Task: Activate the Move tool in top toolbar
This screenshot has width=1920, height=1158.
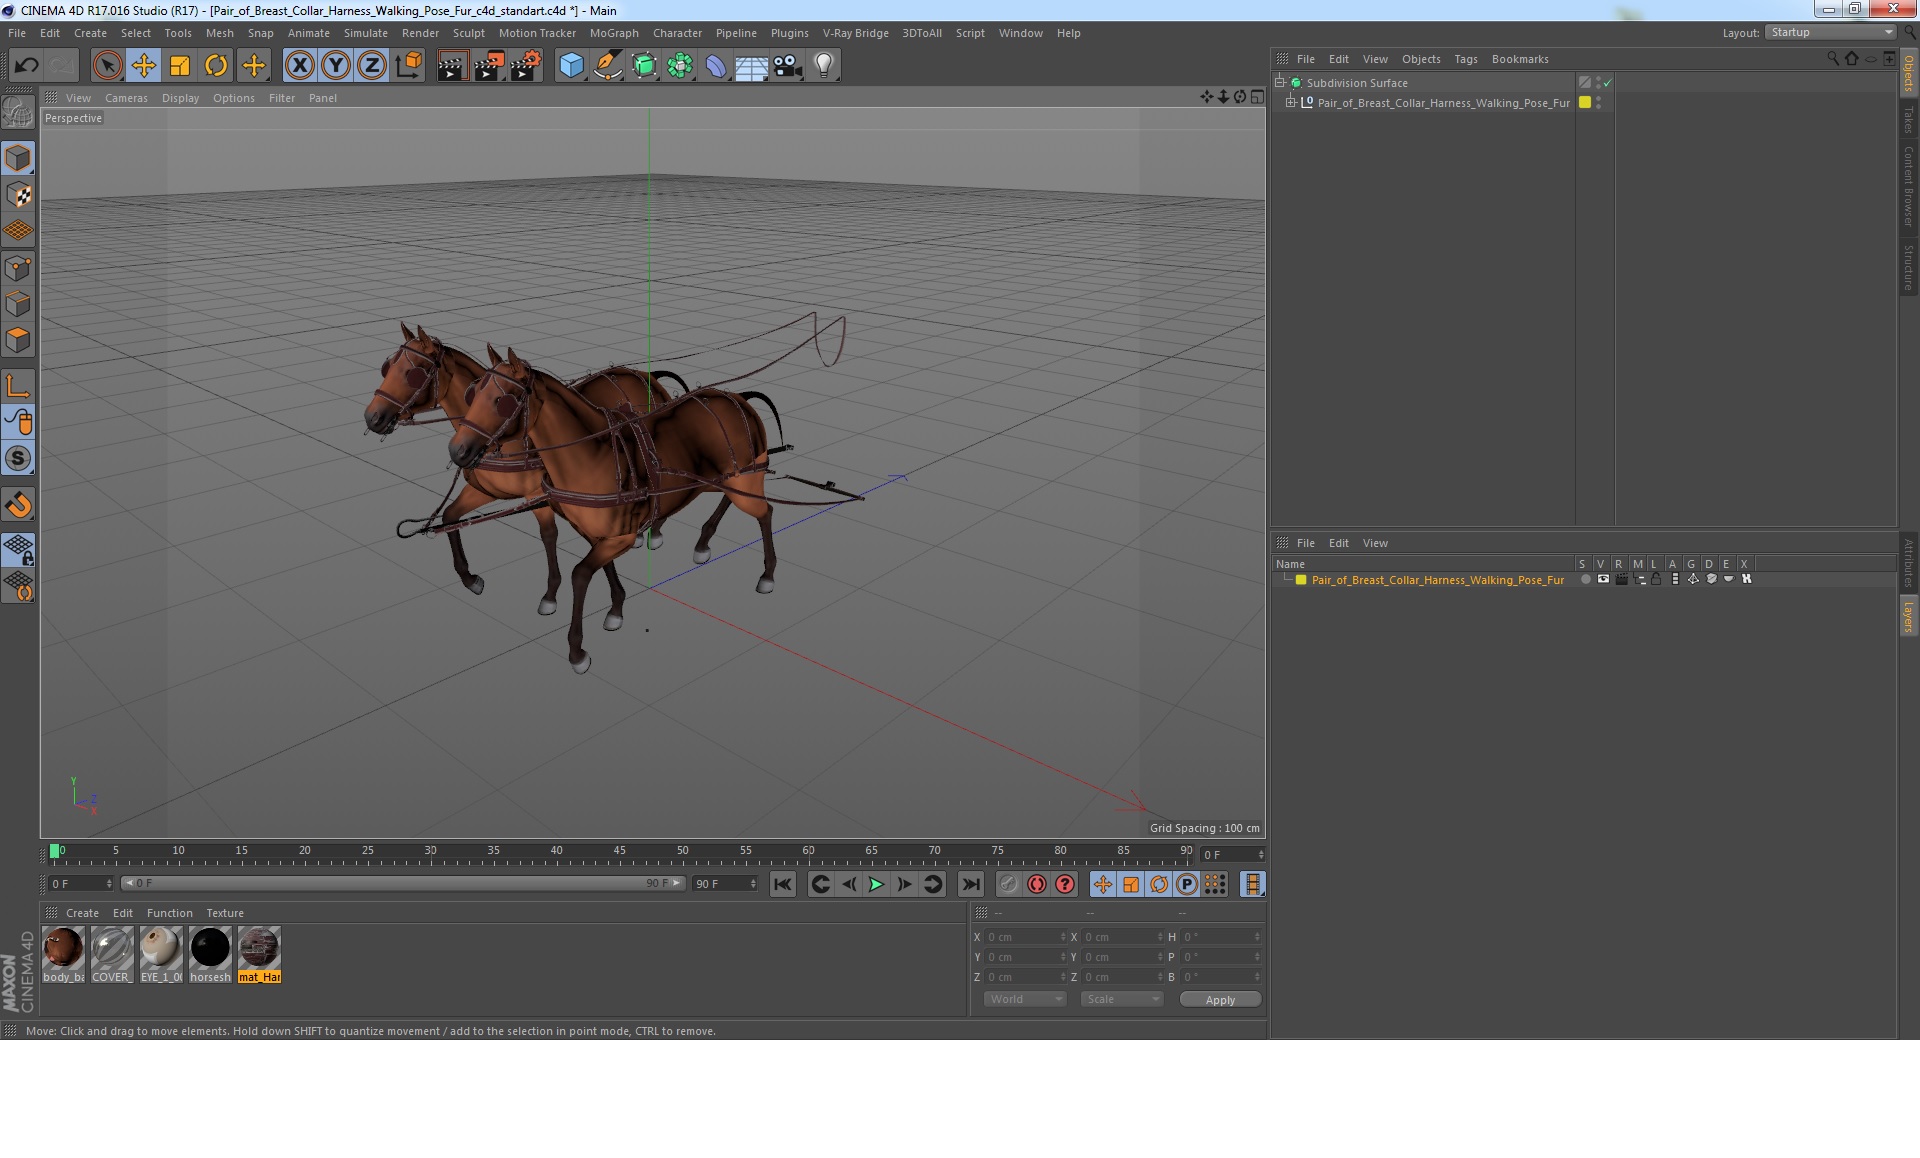Action: [x=143, y=66]
